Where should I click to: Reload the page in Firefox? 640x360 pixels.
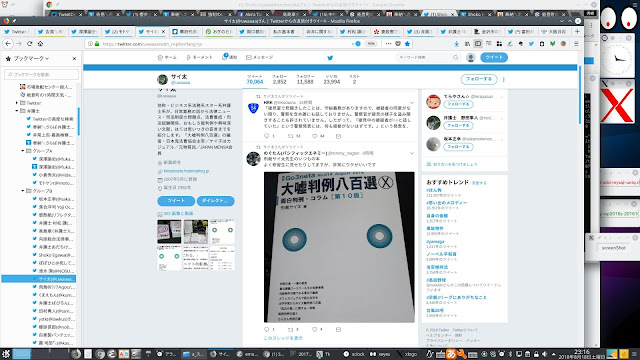[x=29, y=44]
